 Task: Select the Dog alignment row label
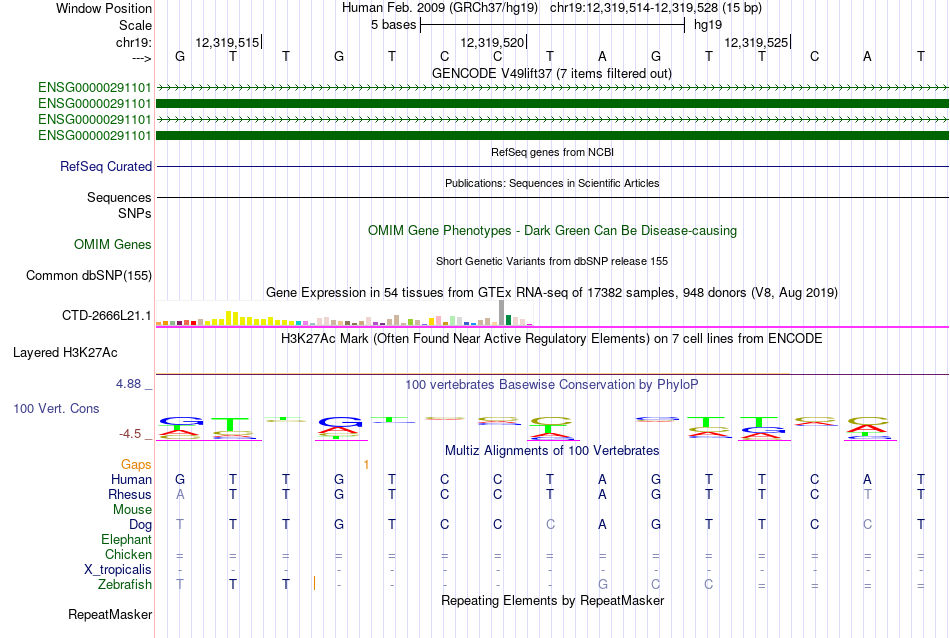[x=140, y=525]
